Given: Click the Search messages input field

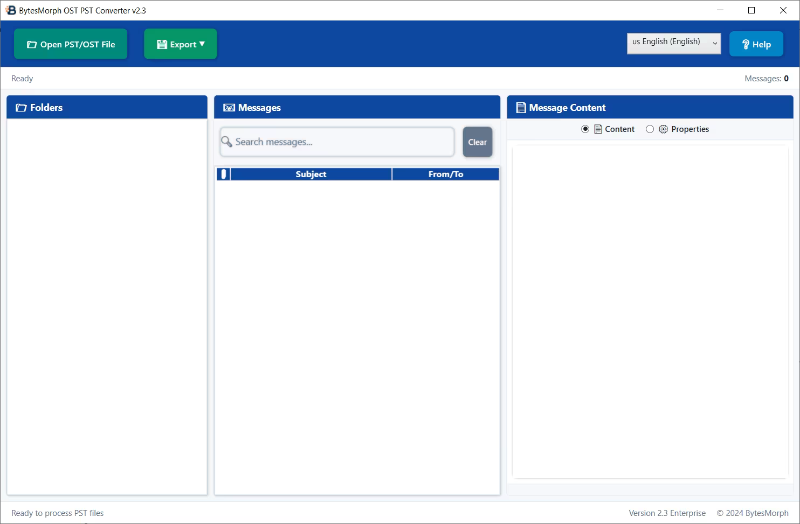Looking at the screenshot, I should coord(340,142).
